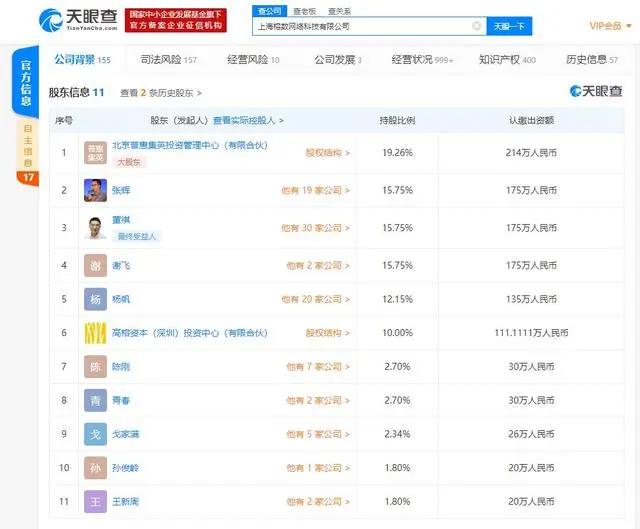
Task: Open the 知识产权 tab
Action: click(507, 60)
